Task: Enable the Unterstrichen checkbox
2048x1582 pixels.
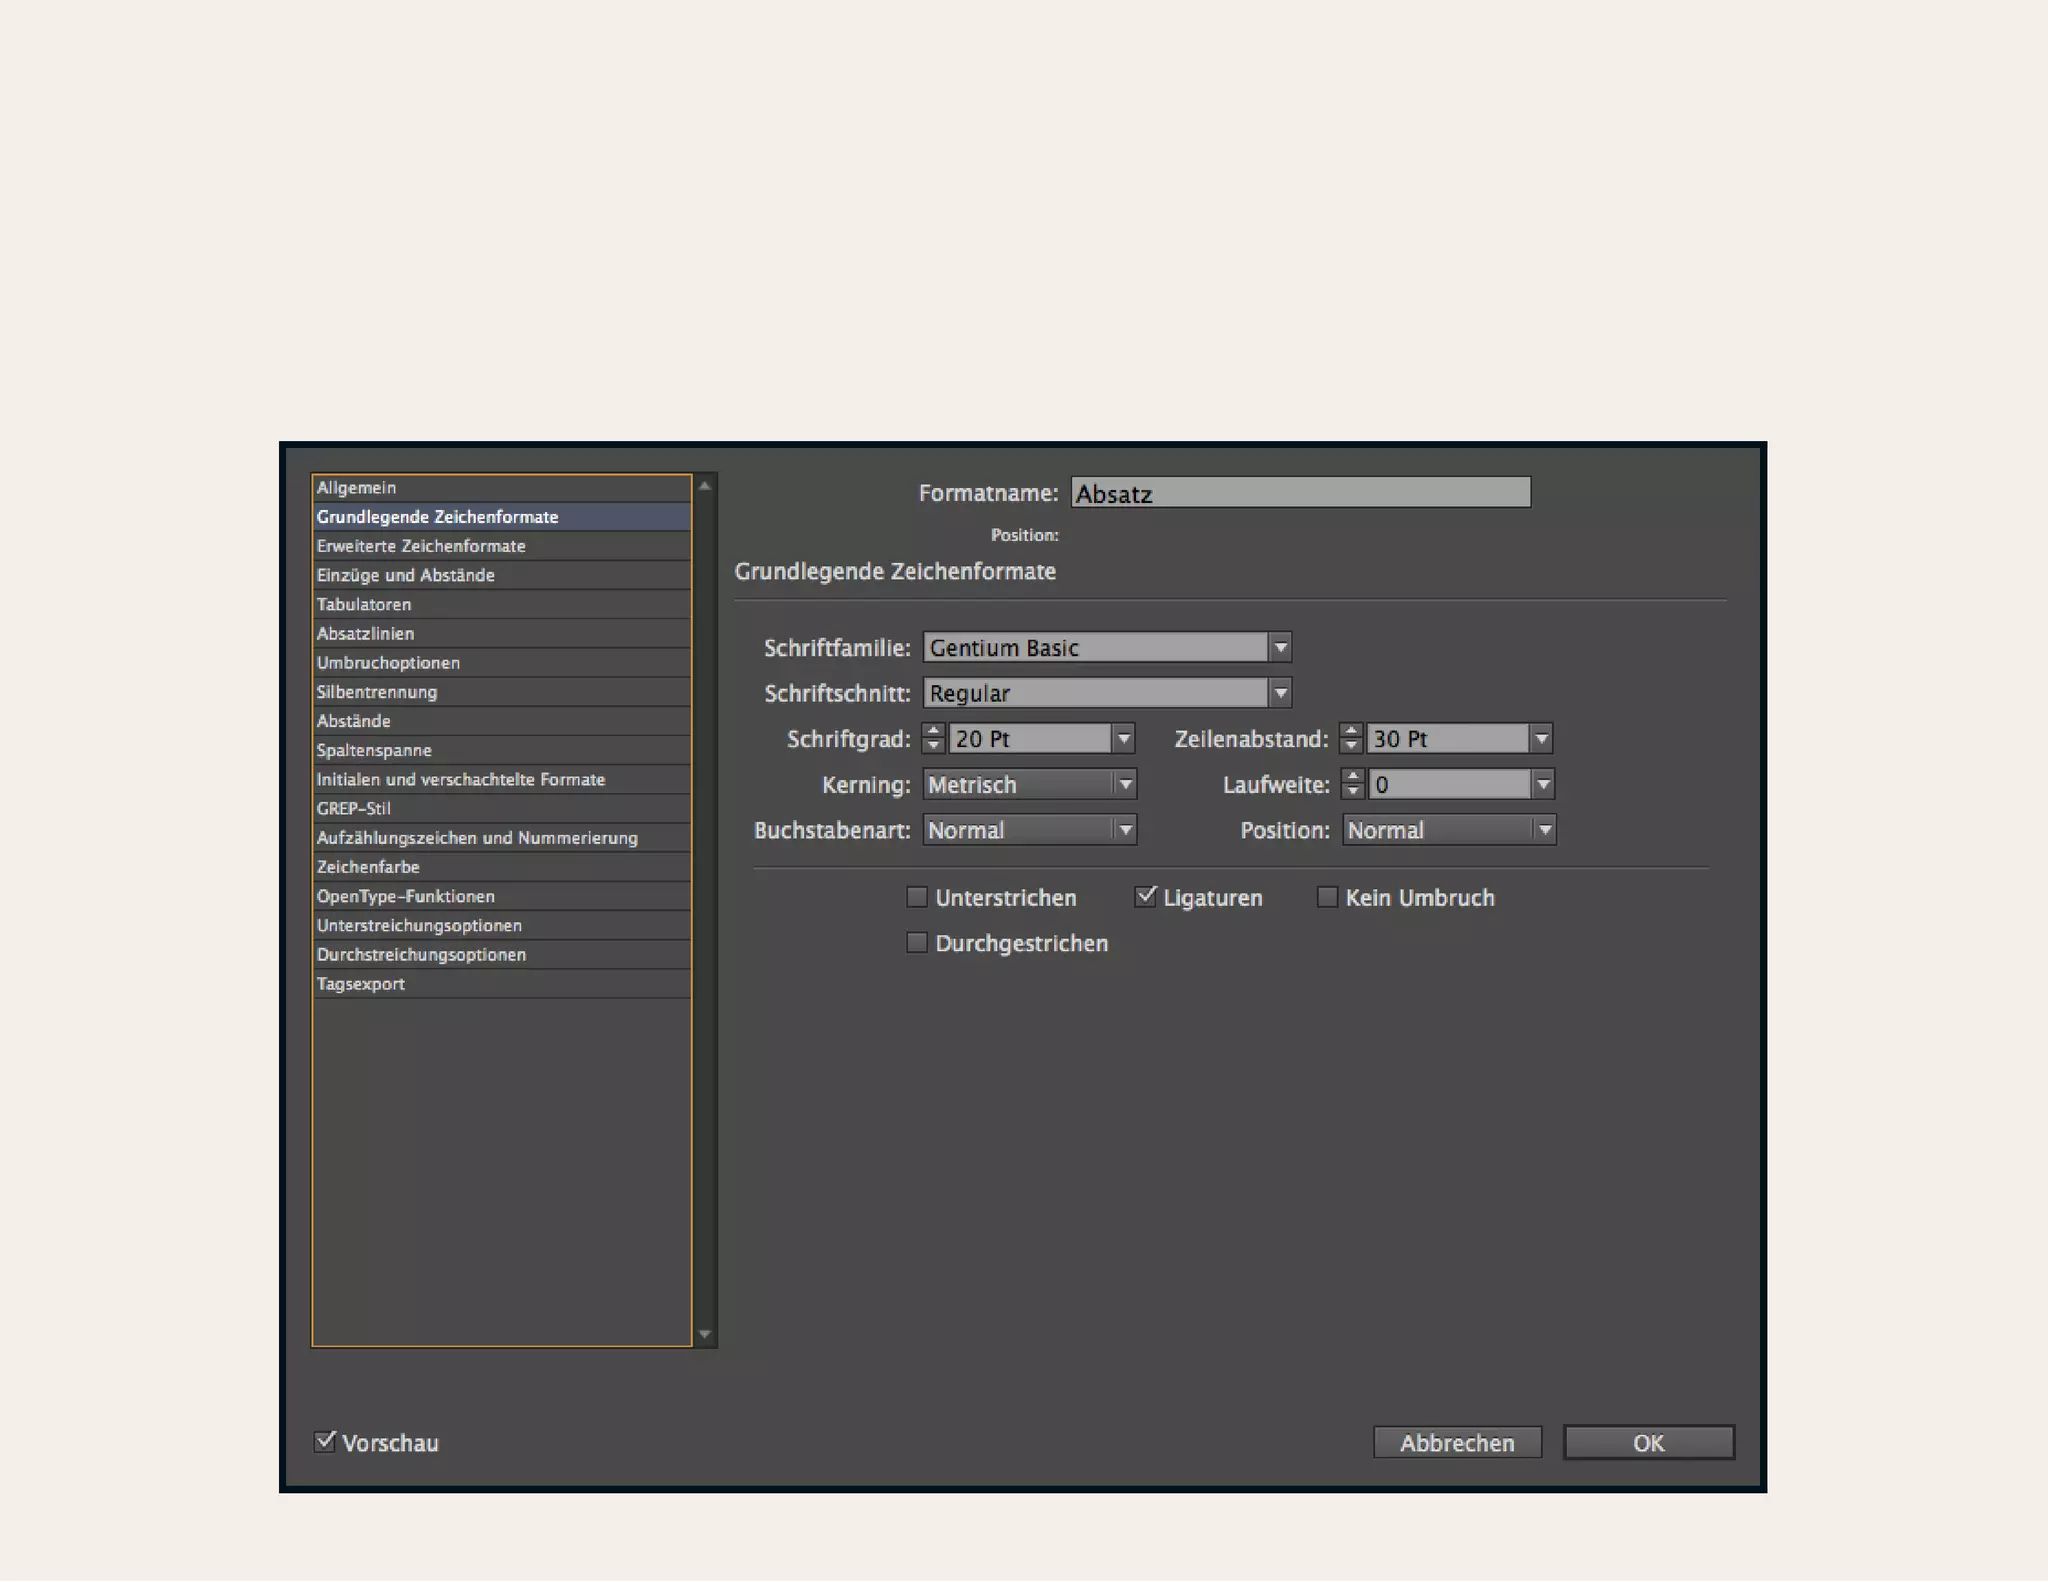Action: coord(916,897)
